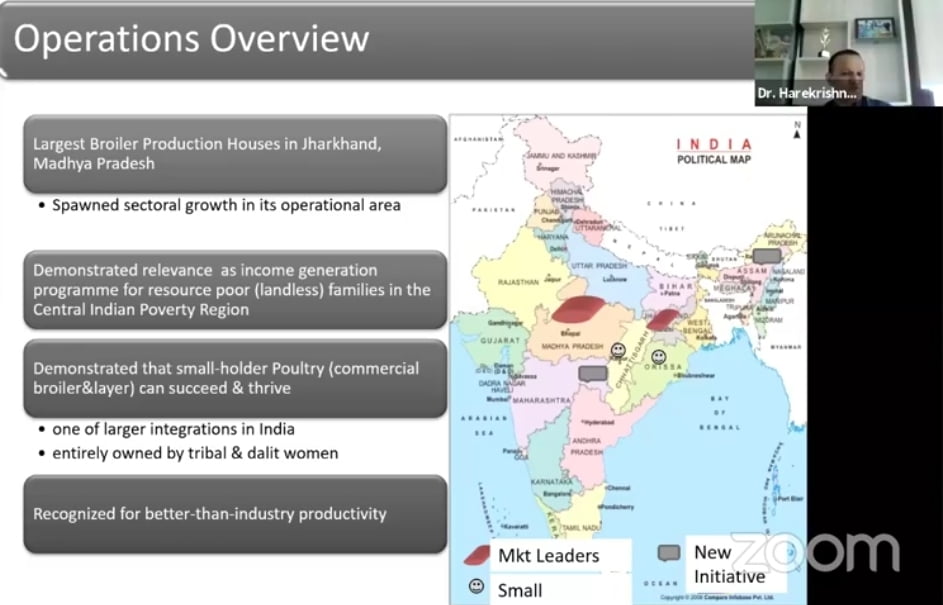
Task: Click the 'New Initiative' legend label
Action: click(x=730, y=564)
